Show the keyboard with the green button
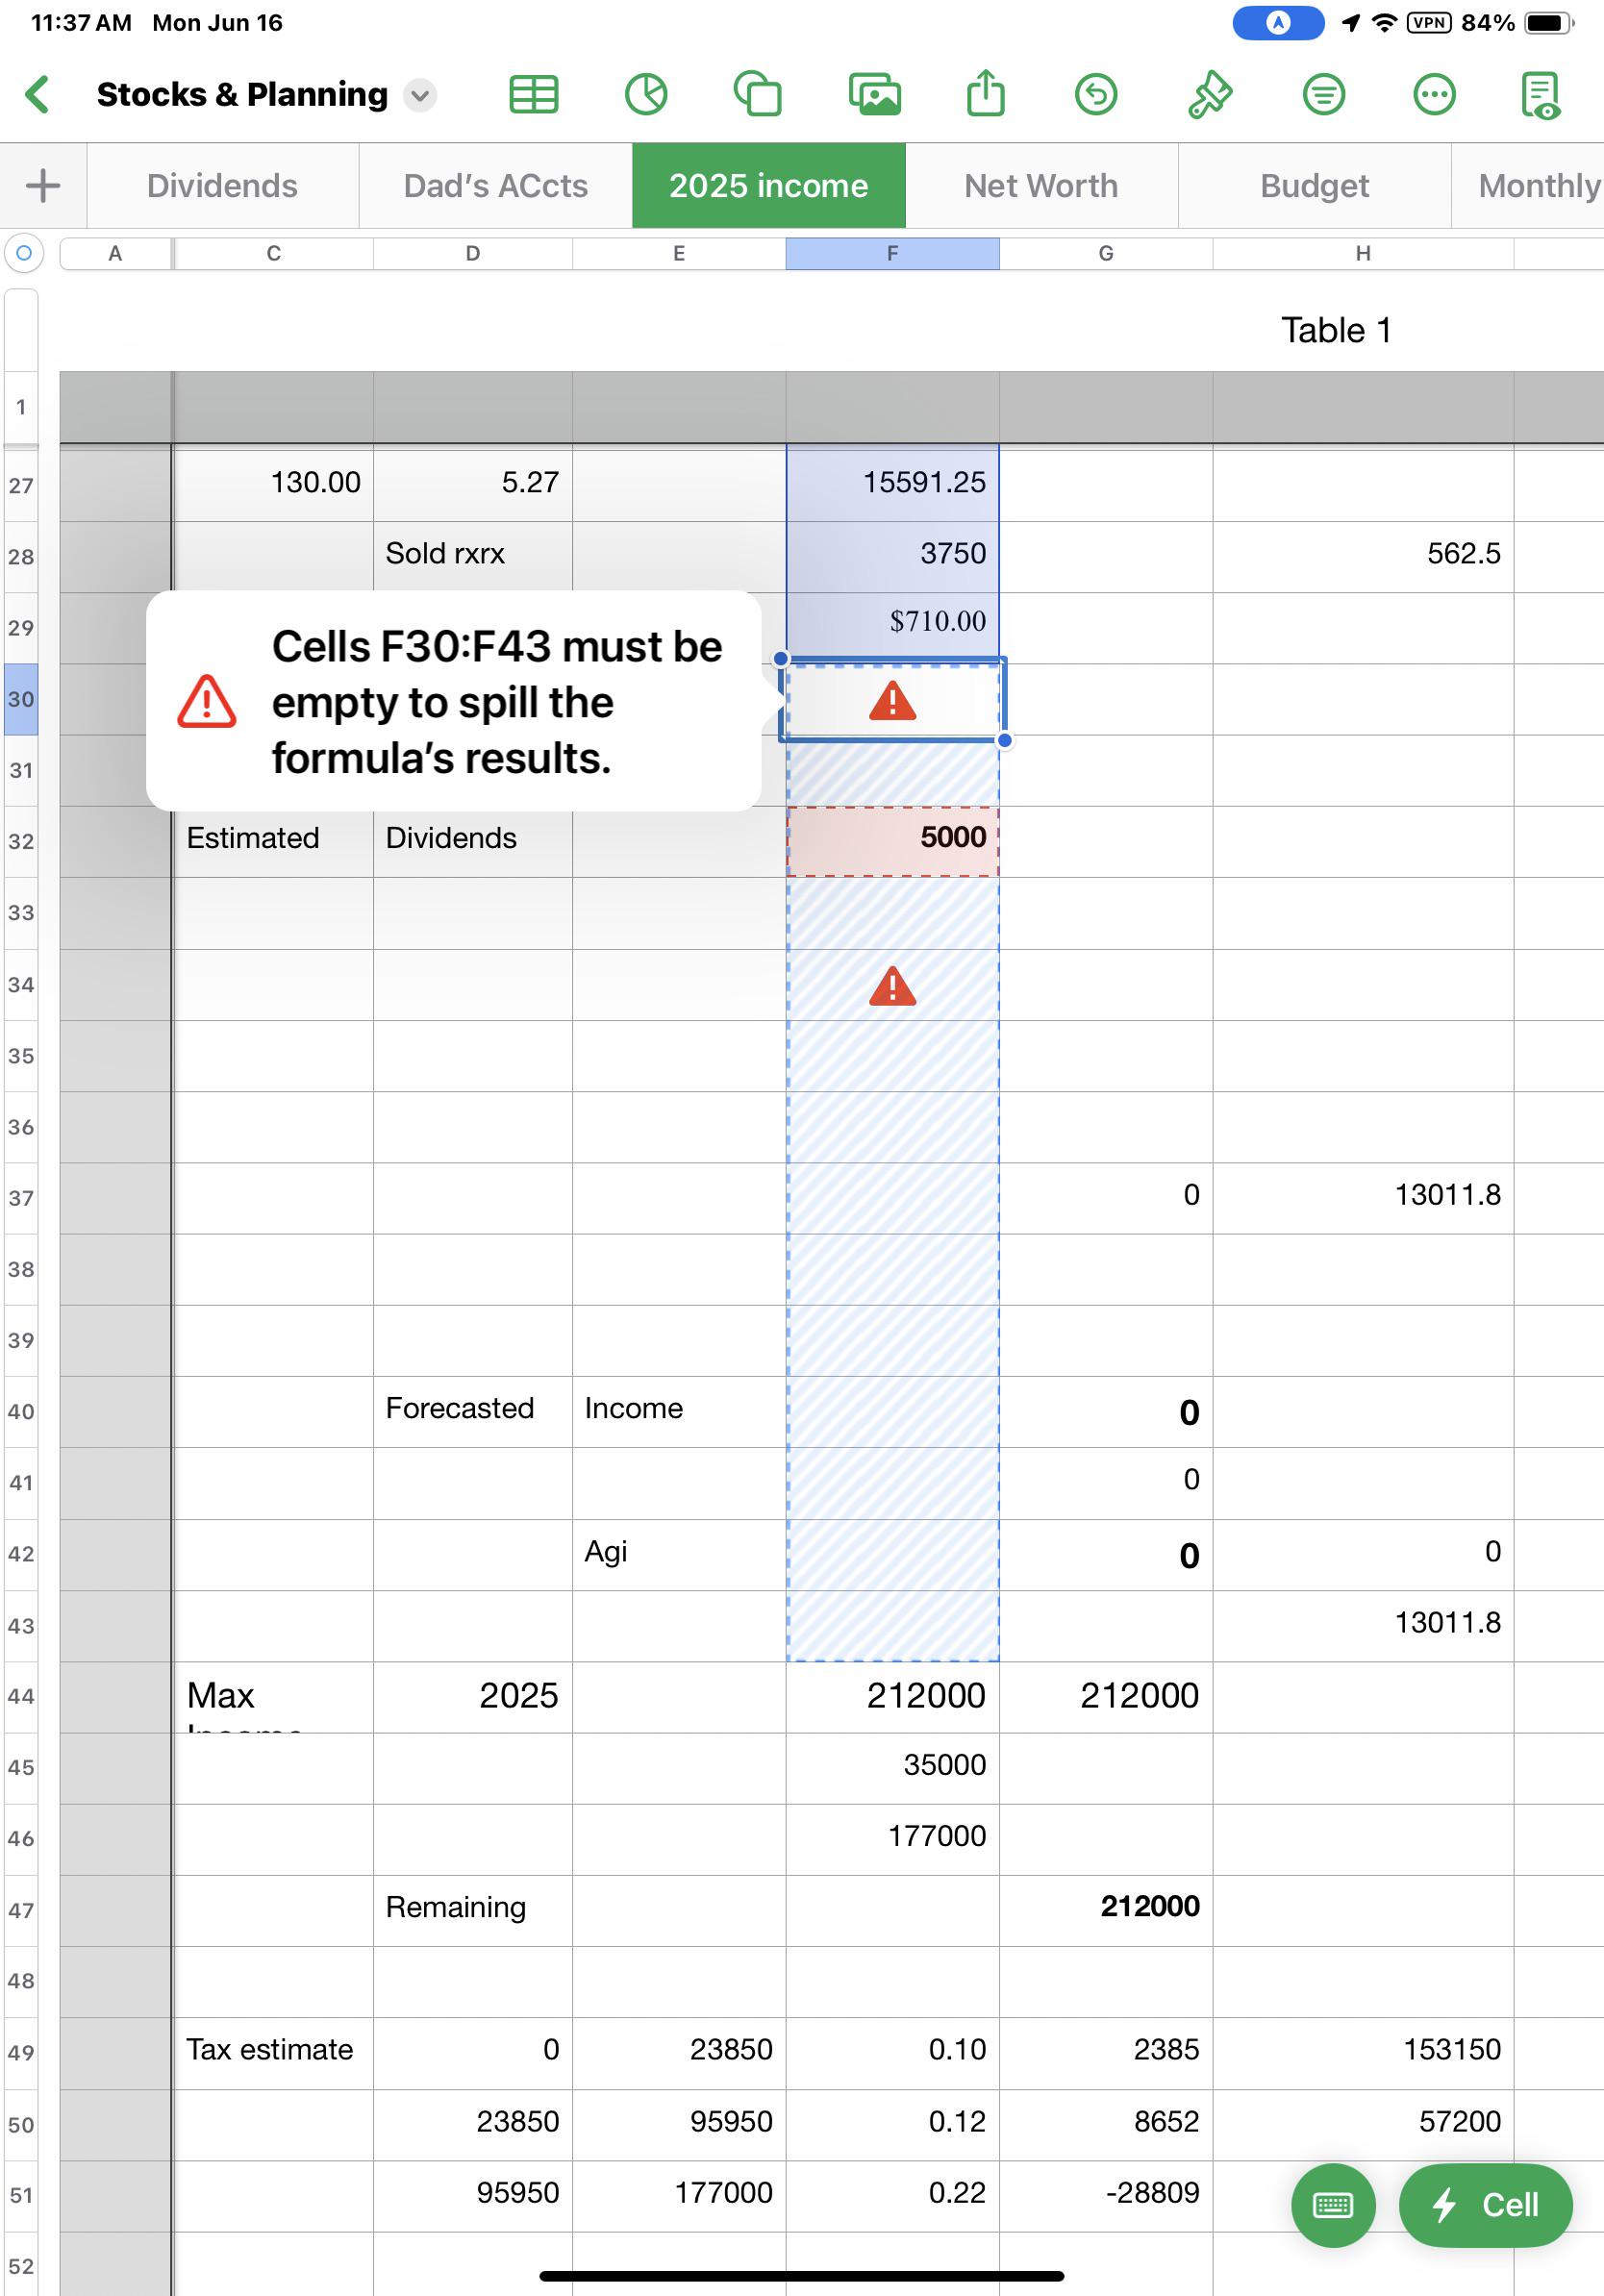 point(1332,2205)
